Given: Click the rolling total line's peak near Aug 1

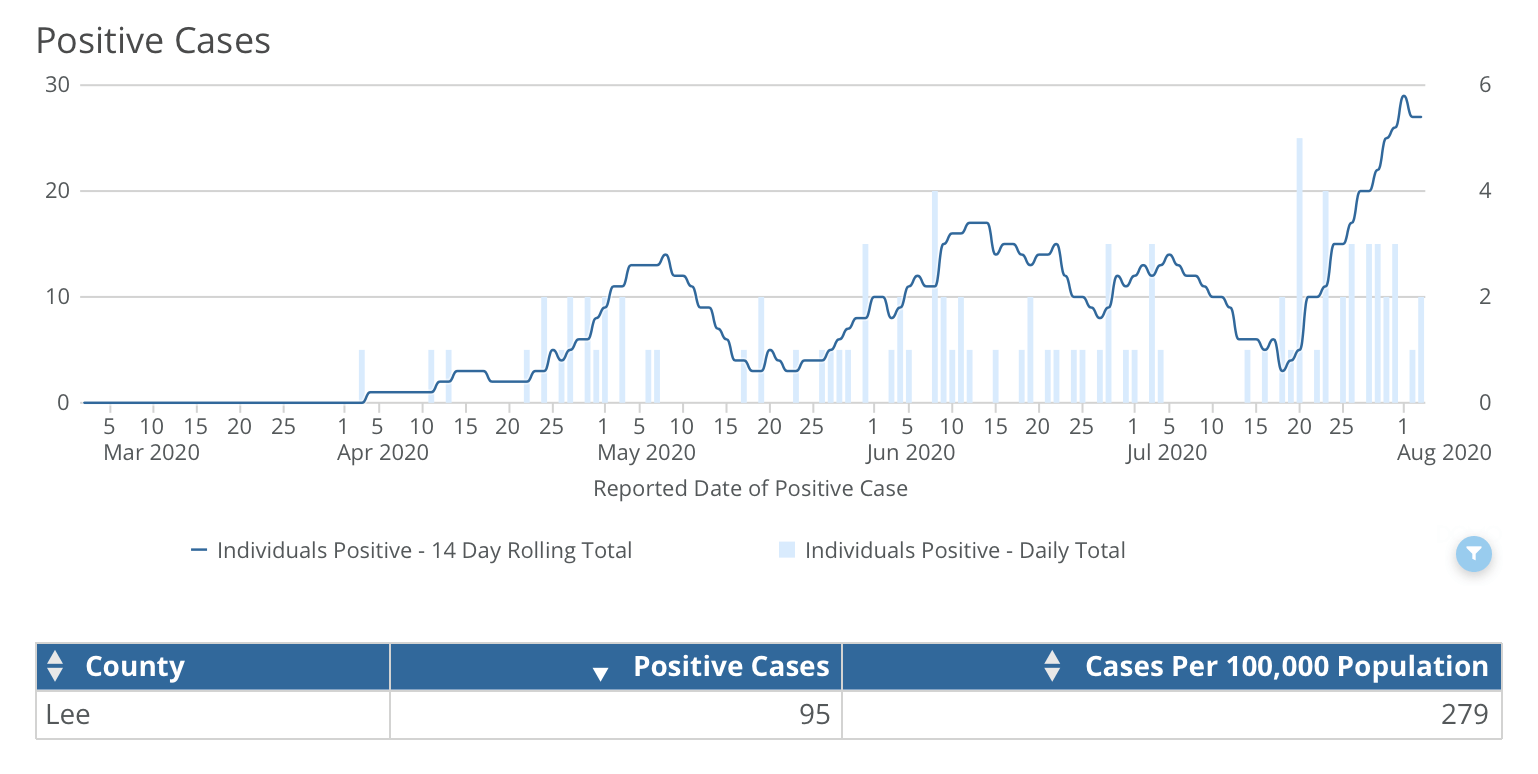Looking at the screenshot, I should click(x=1404, y=97).
